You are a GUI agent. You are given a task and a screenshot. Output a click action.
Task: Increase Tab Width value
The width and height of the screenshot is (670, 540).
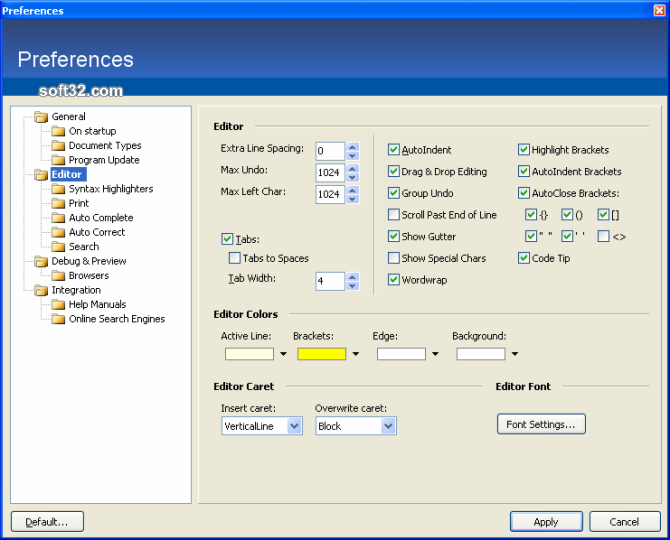point(353,277)
